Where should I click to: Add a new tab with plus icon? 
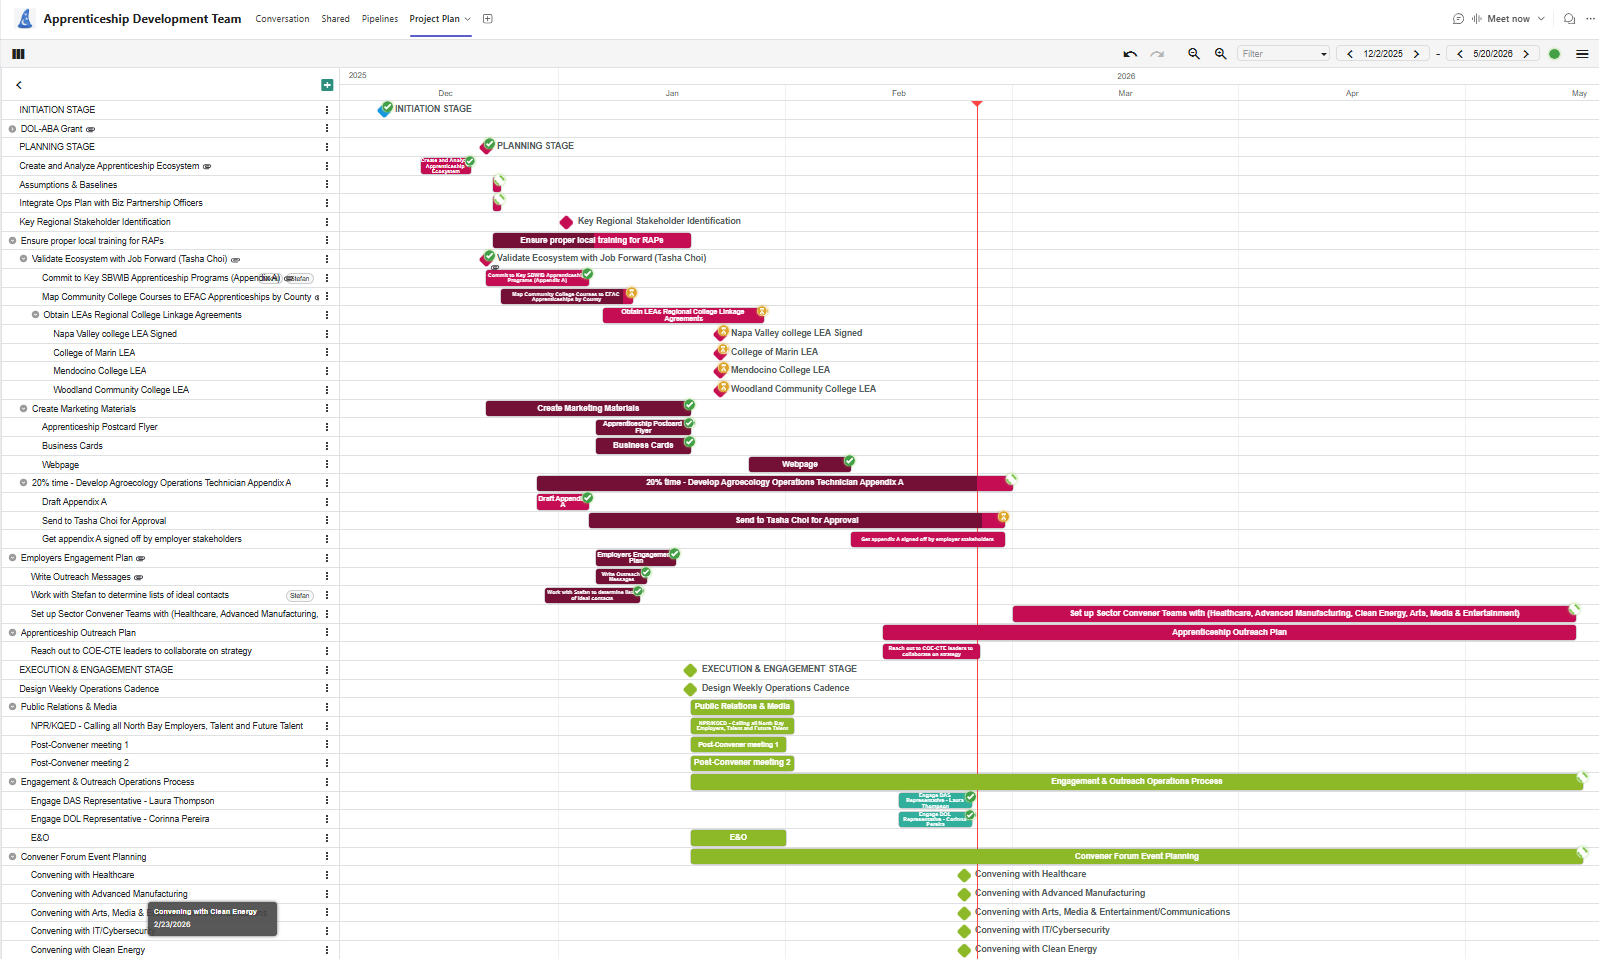pyautogui.click(x=488, y=19)
